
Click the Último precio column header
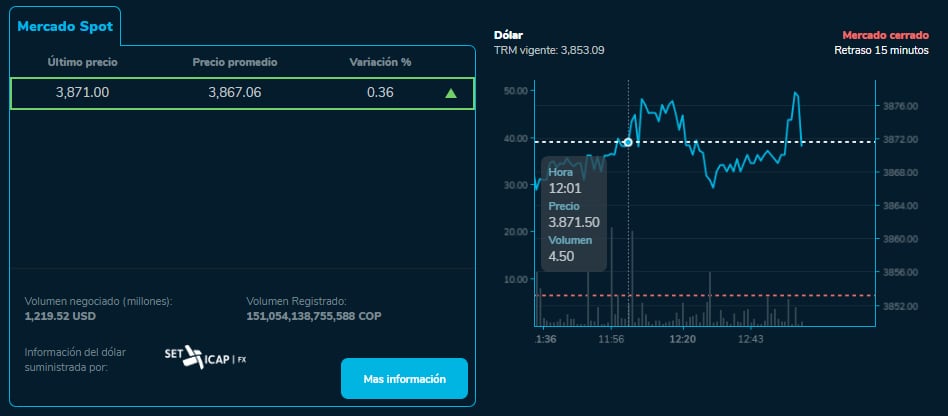pos(82,62)
